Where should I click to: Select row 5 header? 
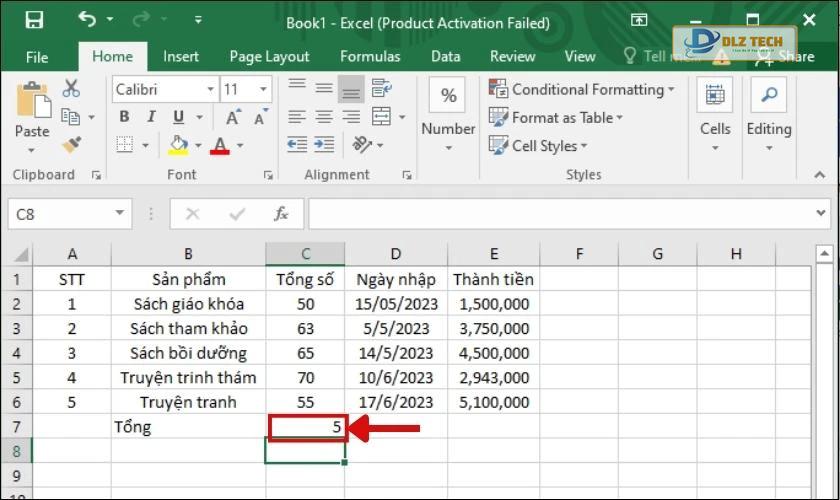pos(16,378)
